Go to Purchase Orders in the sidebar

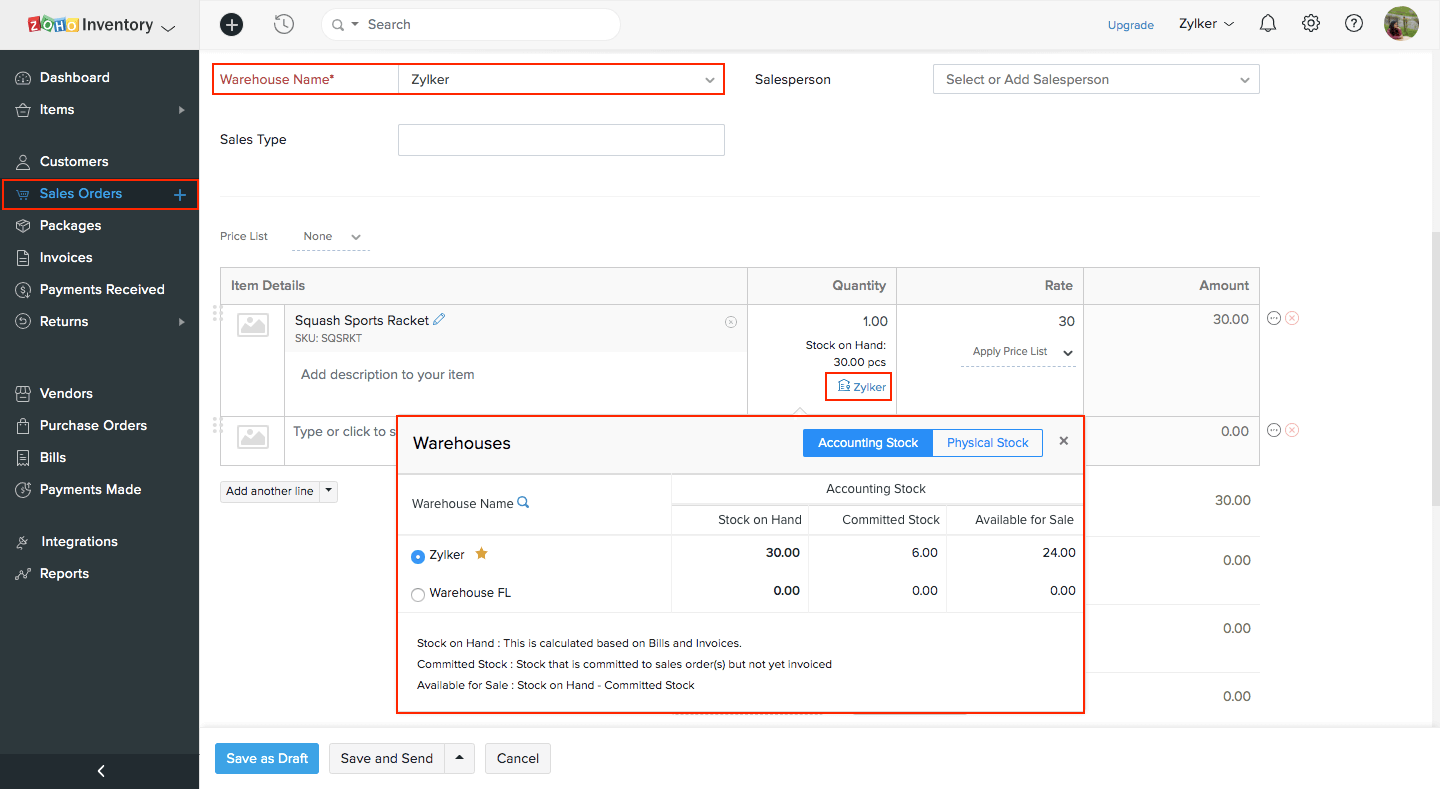click(93, 426)
